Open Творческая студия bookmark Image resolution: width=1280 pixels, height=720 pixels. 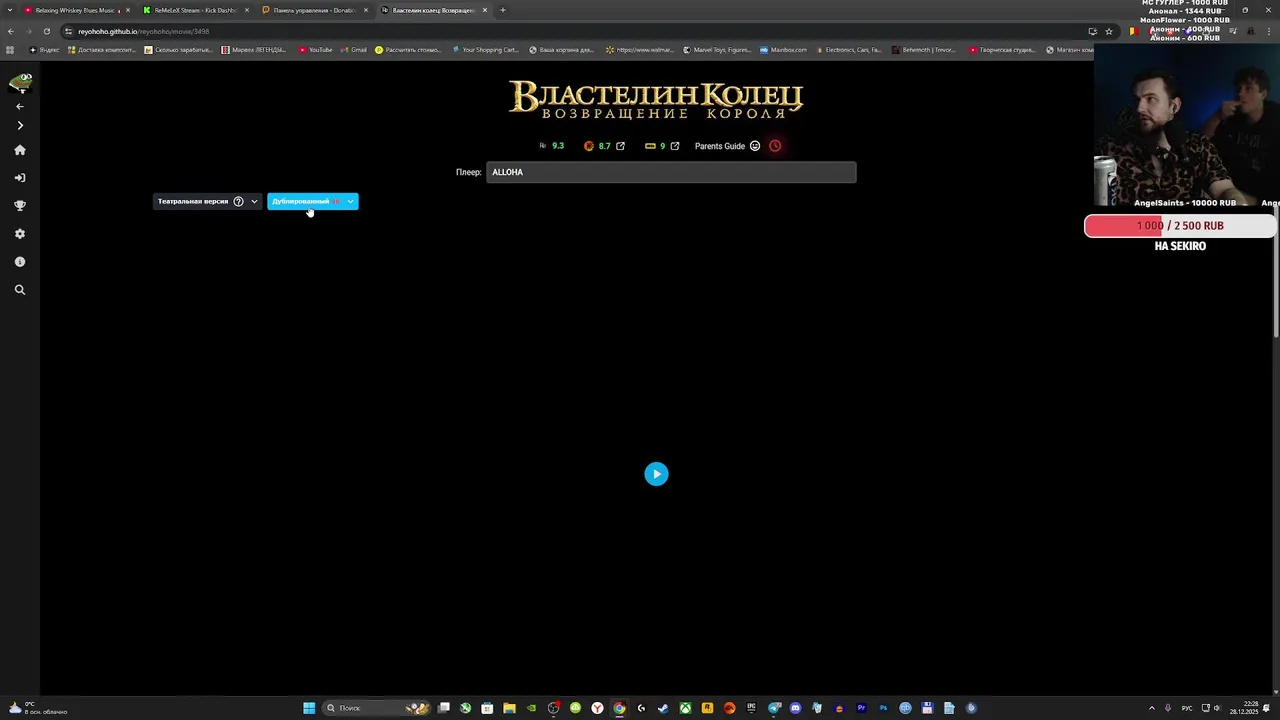tap(1001, 50)
